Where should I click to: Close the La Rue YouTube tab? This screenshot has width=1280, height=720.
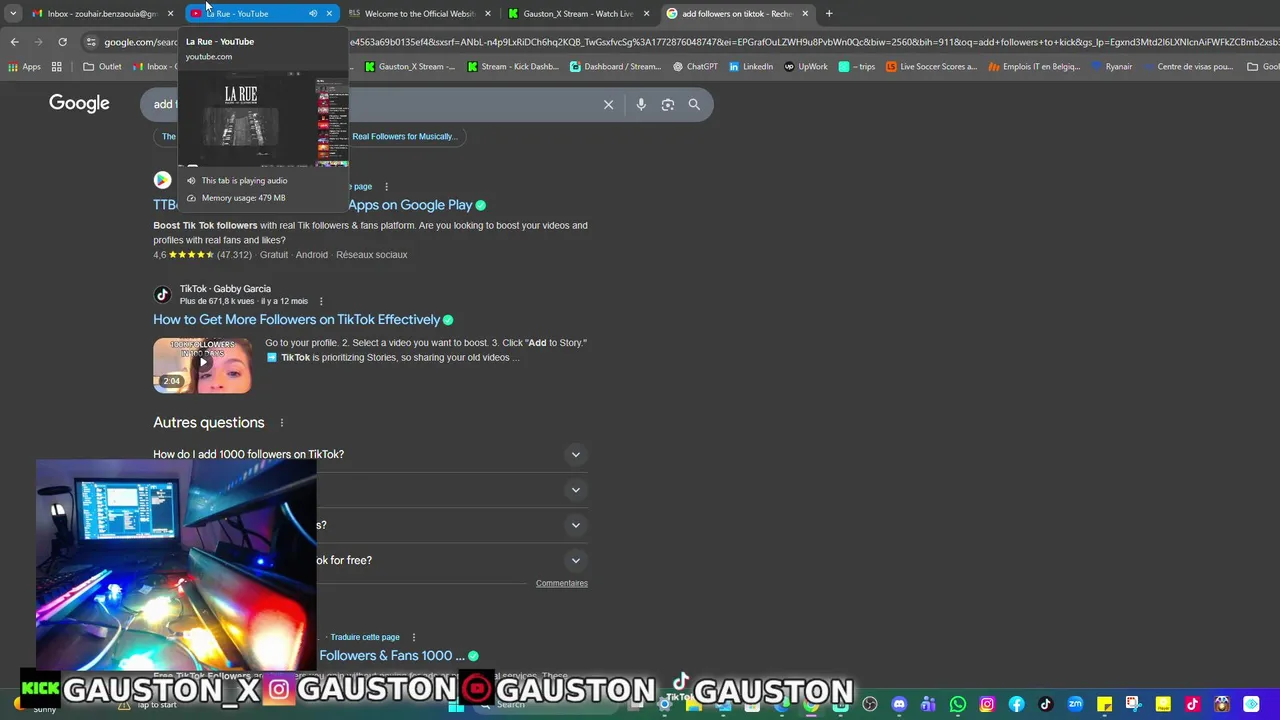(329, 14)
